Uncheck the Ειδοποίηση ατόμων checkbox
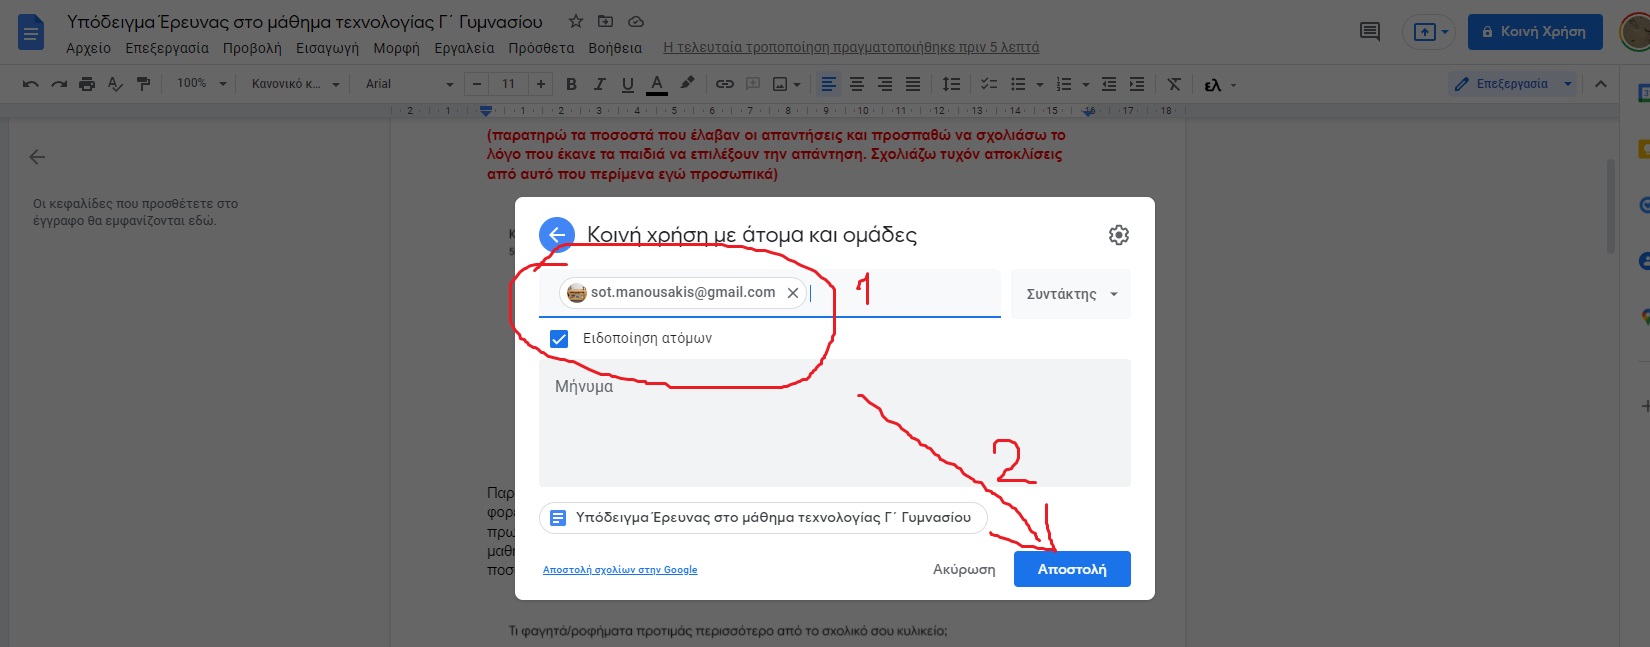 tap(559, 338)
